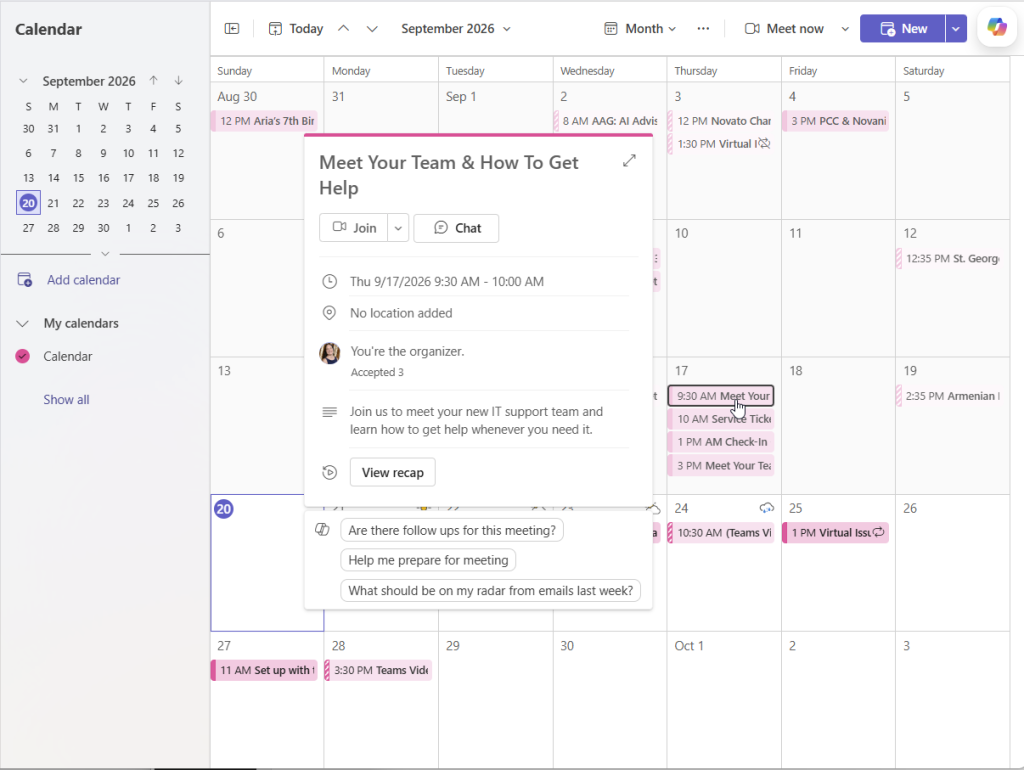Screen dimensions: 1024x770
Task: Open the 3:30 PM Teams Vide event
Action: coord(379,670)
